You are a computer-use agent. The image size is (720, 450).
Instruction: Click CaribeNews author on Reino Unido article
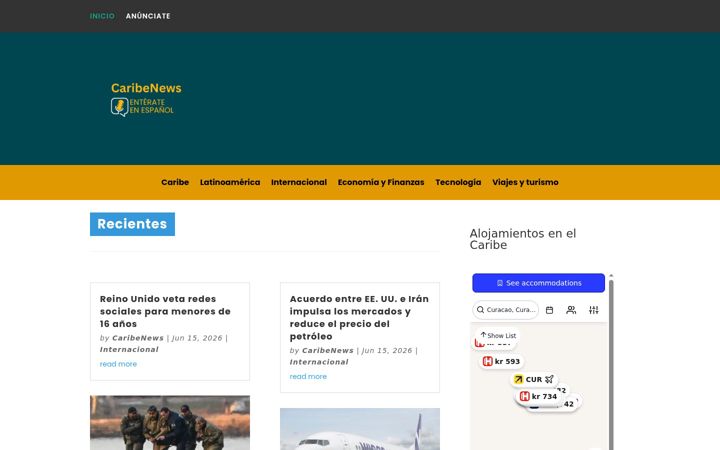coord(138,338)
